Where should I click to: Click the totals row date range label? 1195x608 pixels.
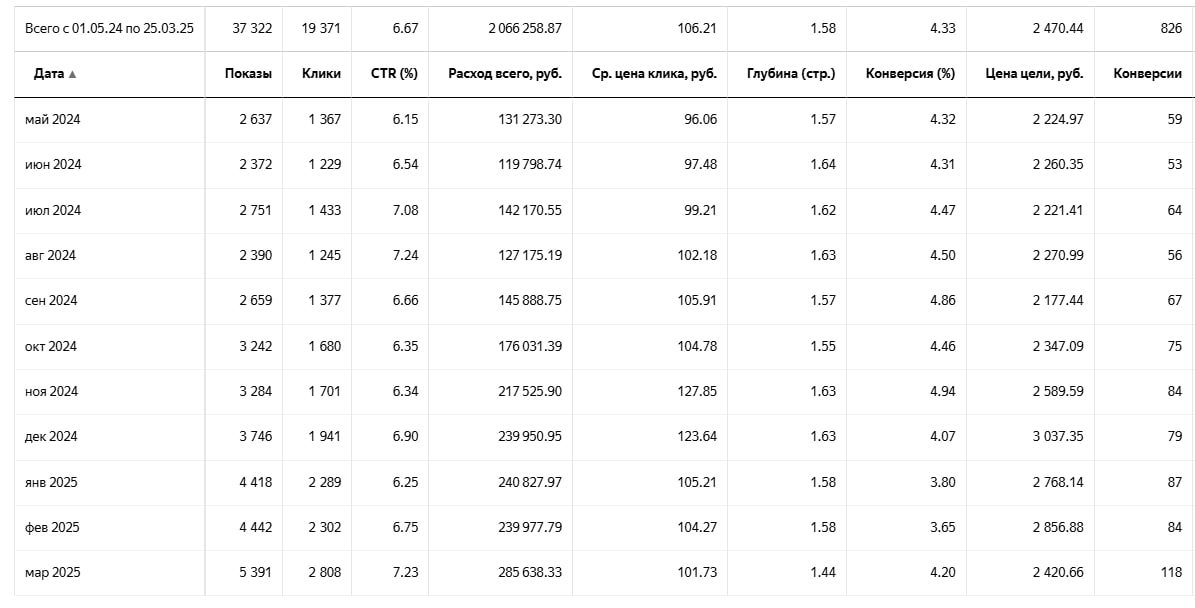pos(109,28)
